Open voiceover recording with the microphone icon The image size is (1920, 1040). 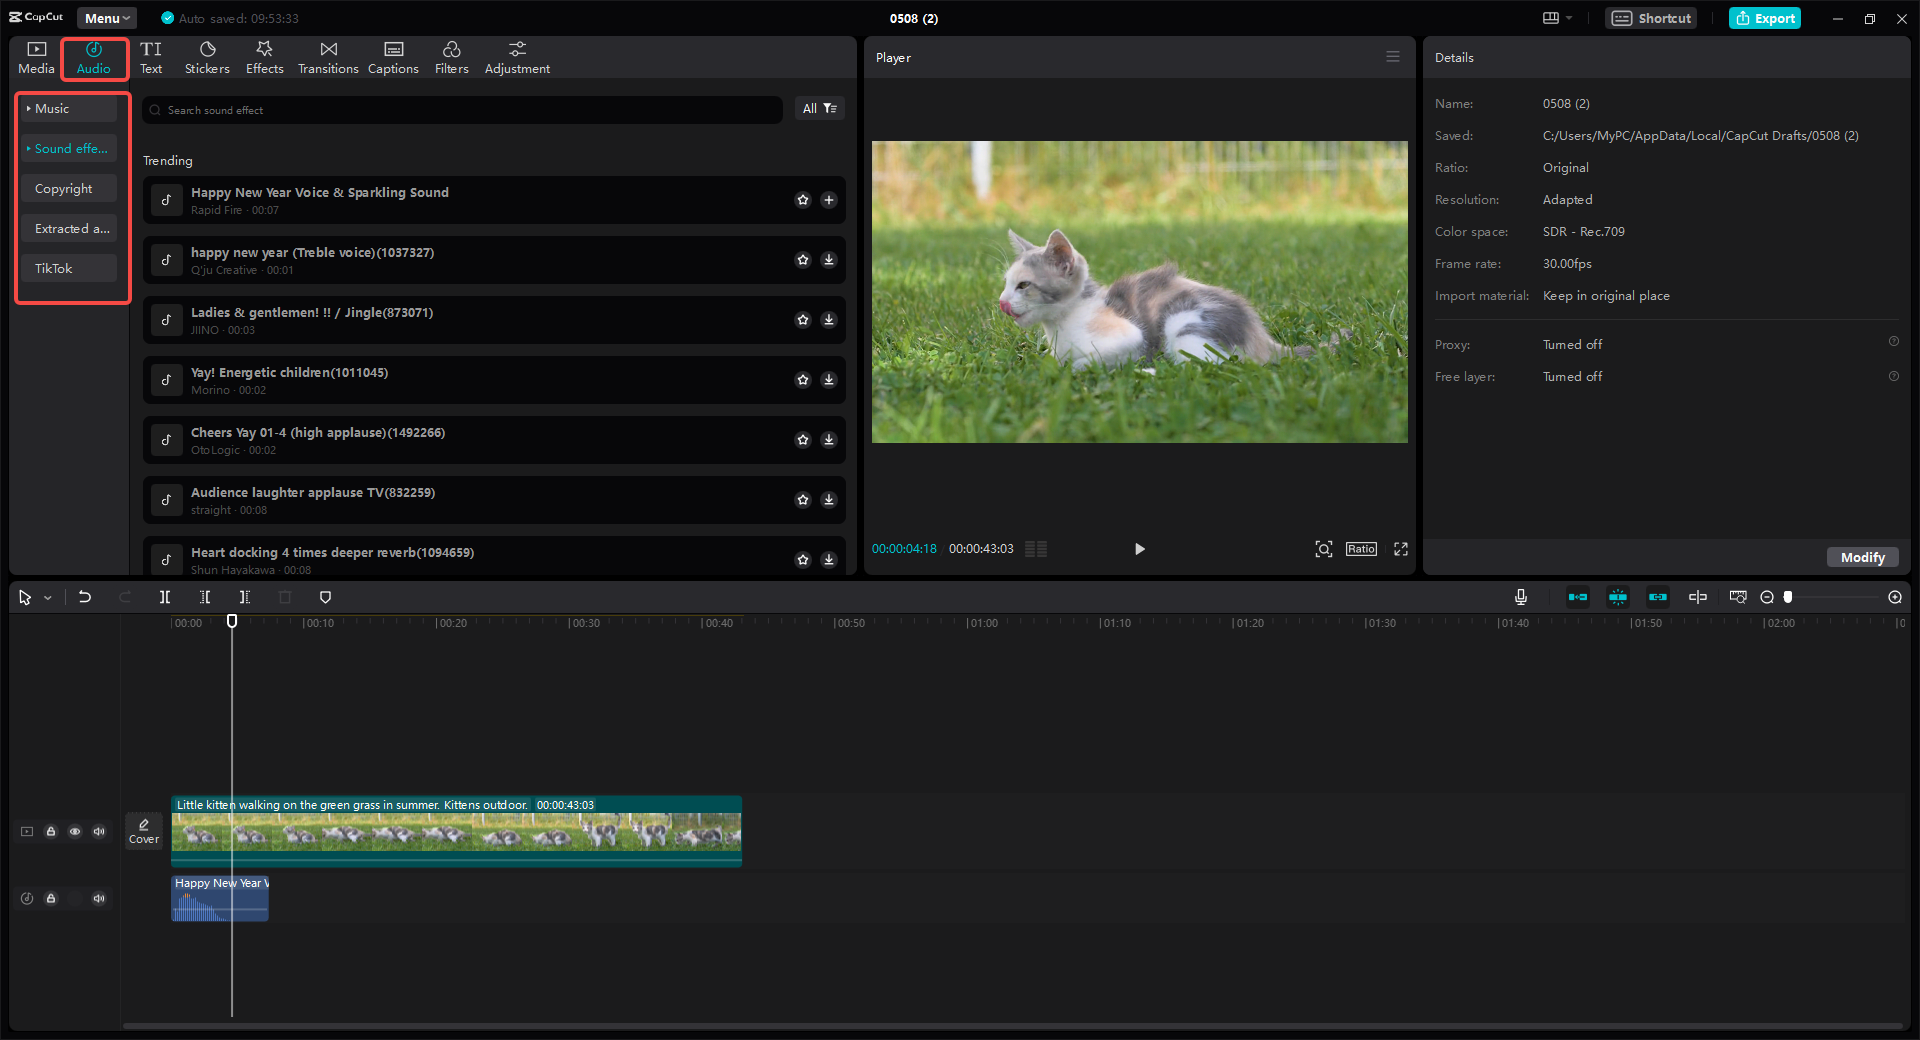1520,597
